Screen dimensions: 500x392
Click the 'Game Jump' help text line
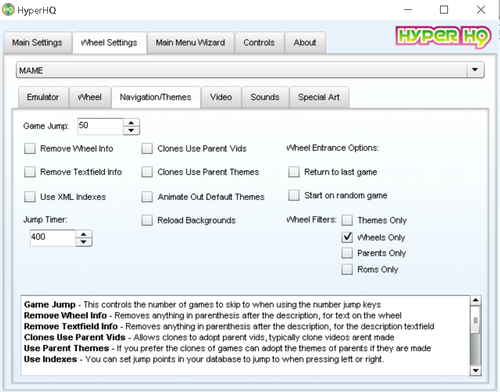pyautogui.click(x=202, y=305)
